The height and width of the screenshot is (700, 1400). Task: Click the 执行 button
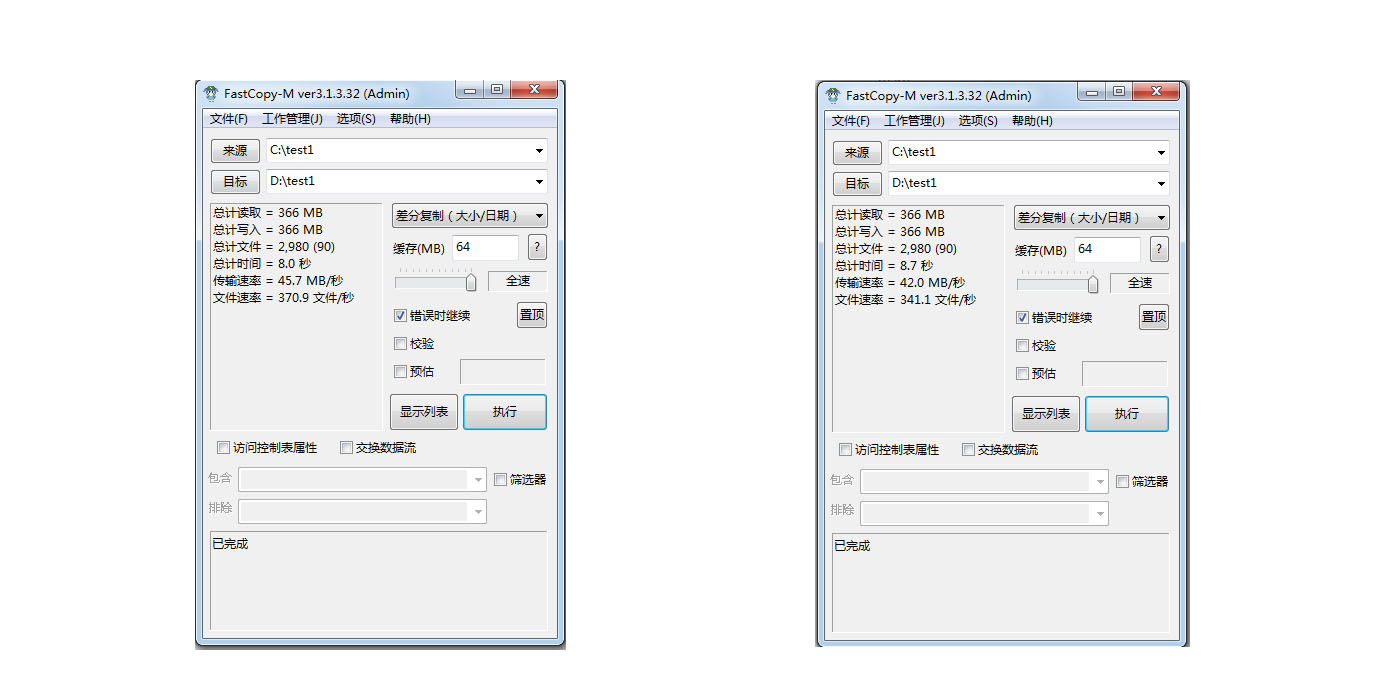505,412
